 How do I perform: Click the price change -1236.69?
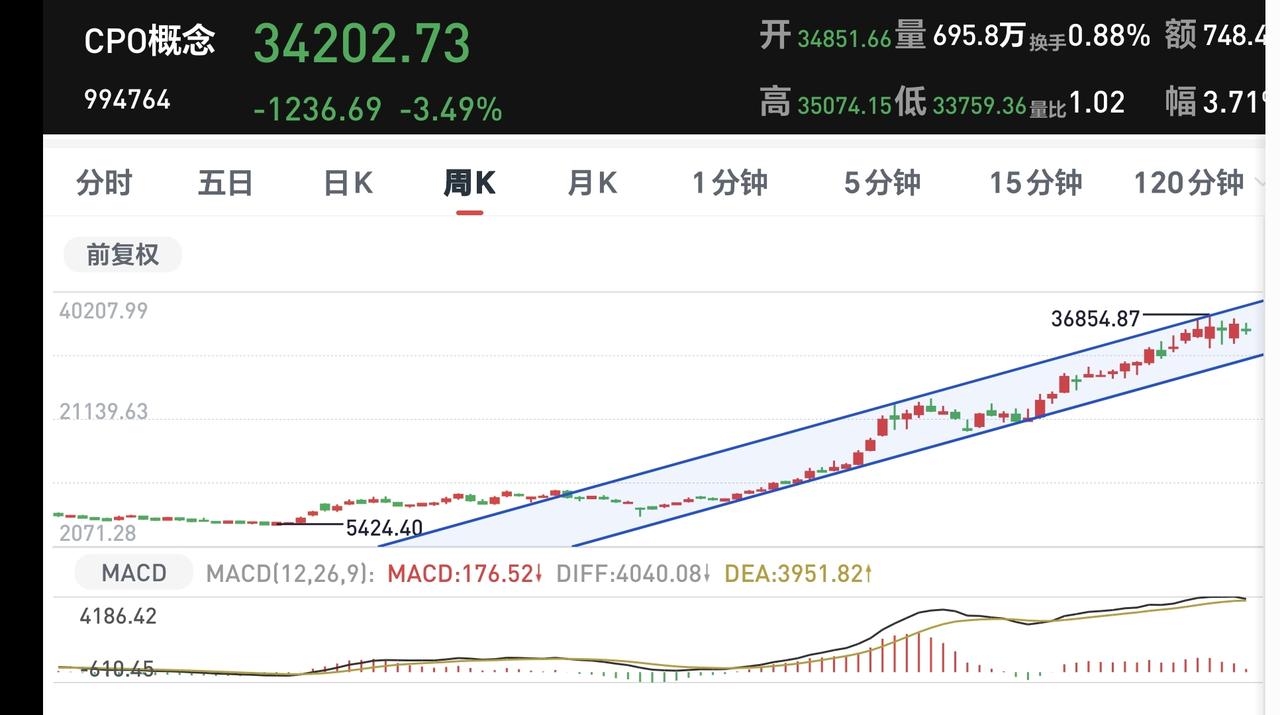coord(317,108)
